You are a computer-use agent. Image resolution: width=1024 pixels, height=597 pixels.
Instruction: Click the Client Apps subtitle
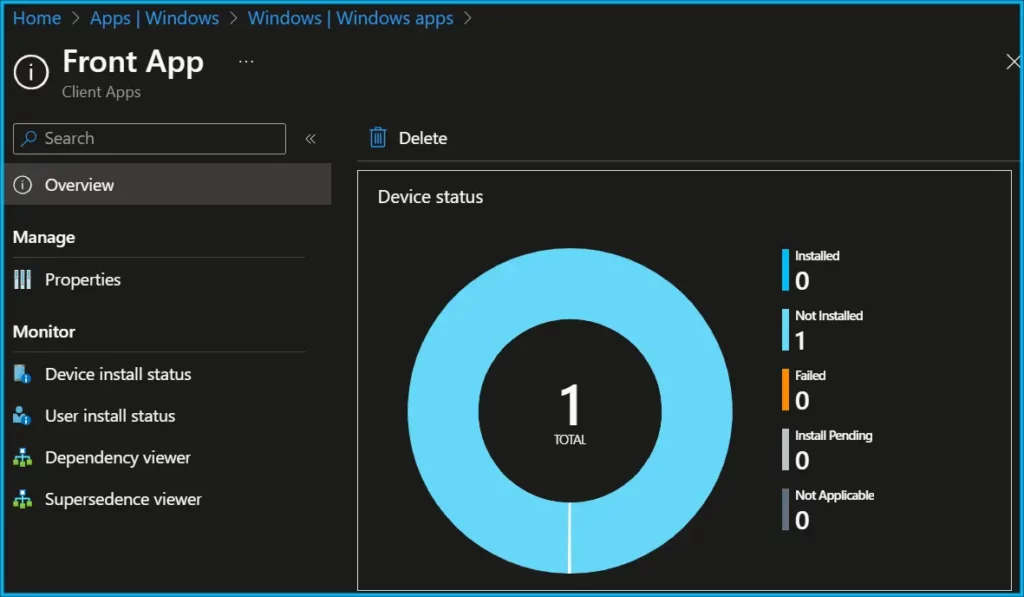coord(101,92)
